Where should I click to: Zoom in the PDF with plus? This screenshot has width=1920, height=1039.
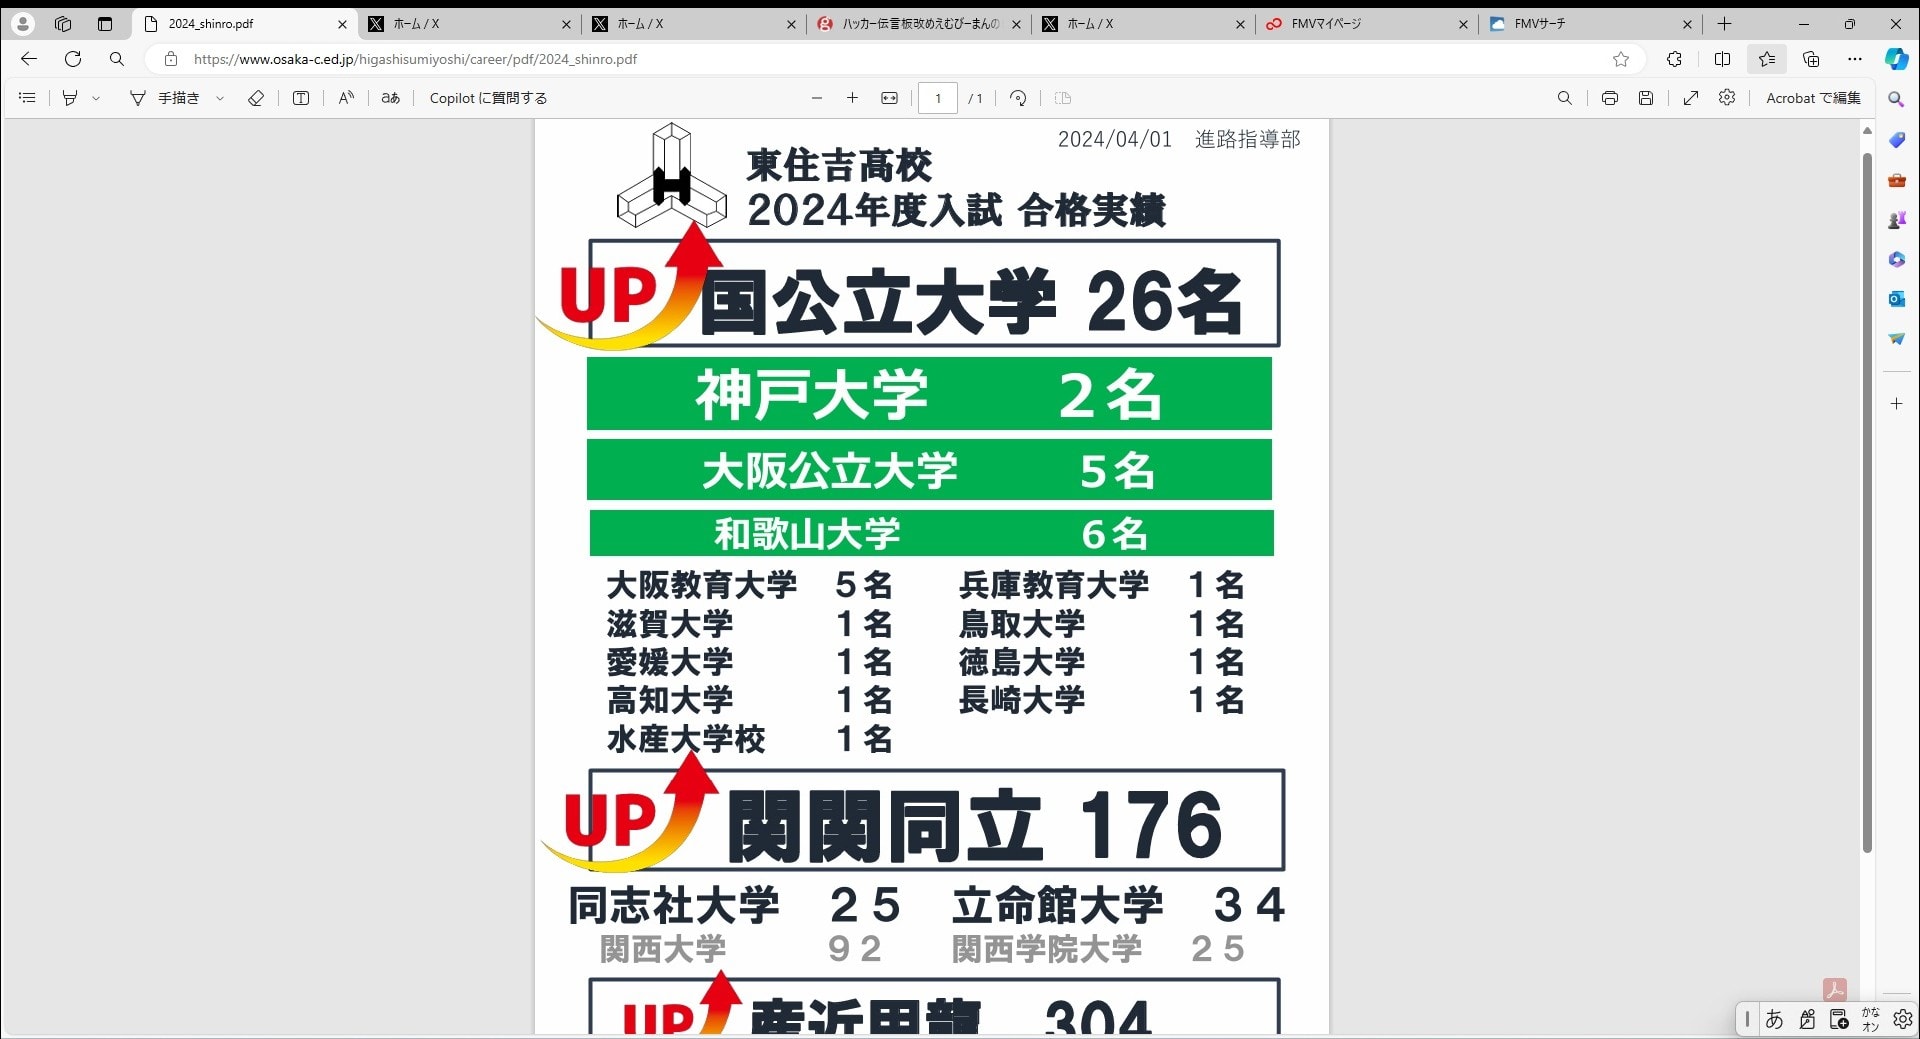point(852,98)
